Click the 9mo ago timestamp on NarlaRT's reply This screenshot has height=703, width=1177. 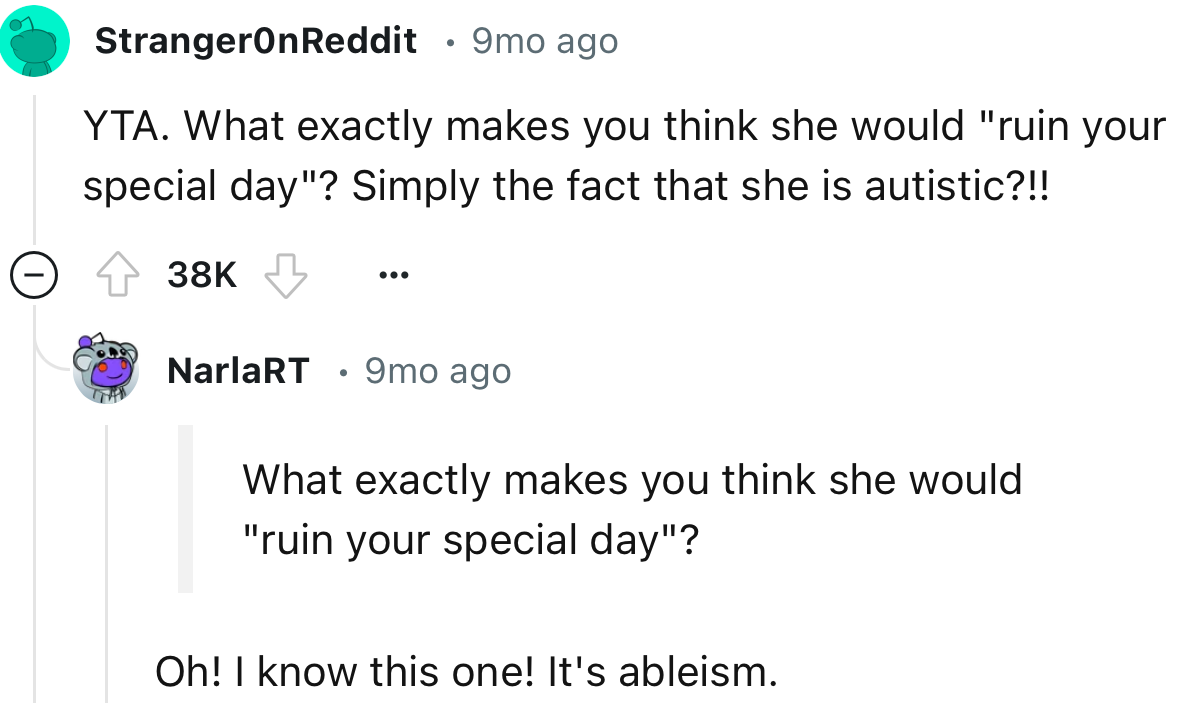(437, 369)
